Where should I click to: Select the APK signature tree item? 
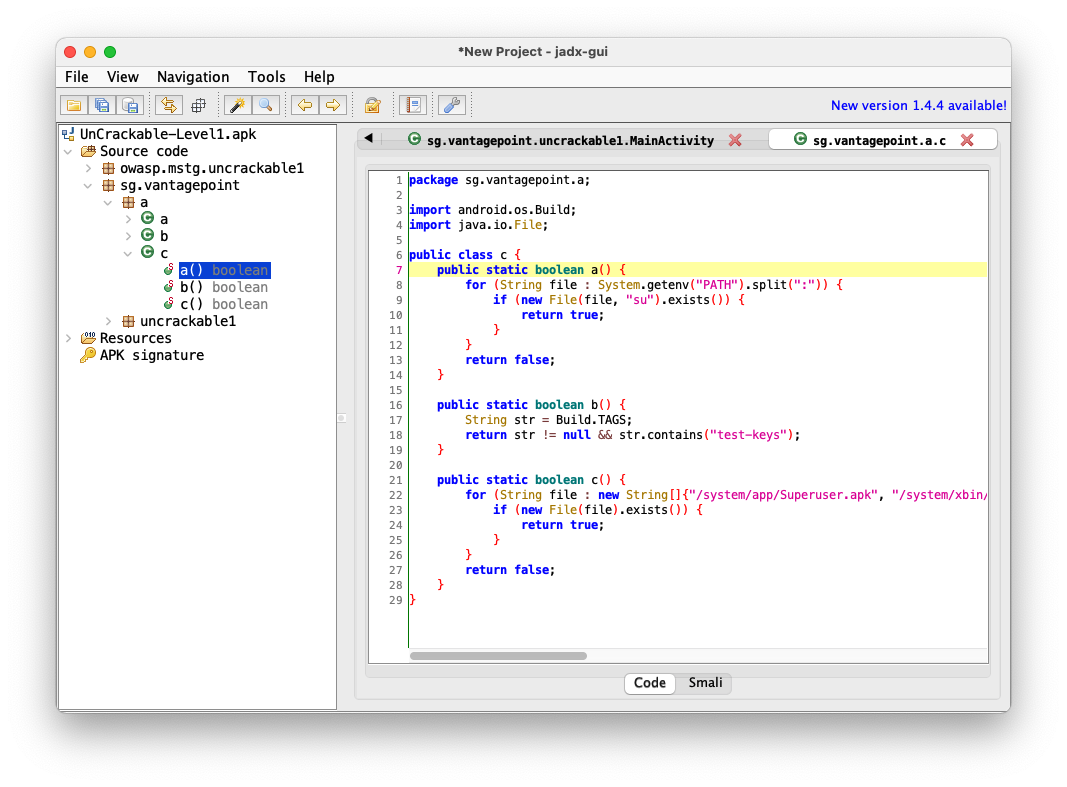151,355
